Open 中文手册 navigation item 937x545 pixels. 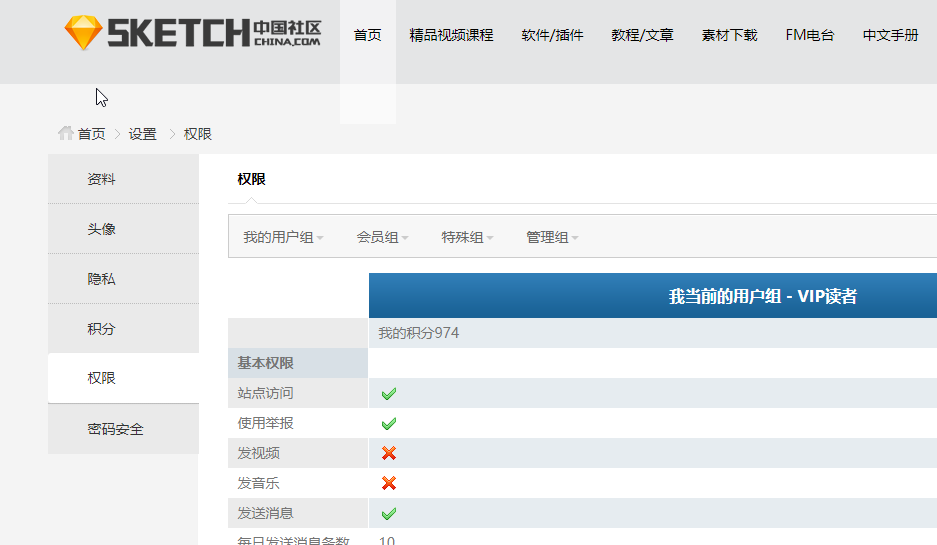(x=890, y=35)
